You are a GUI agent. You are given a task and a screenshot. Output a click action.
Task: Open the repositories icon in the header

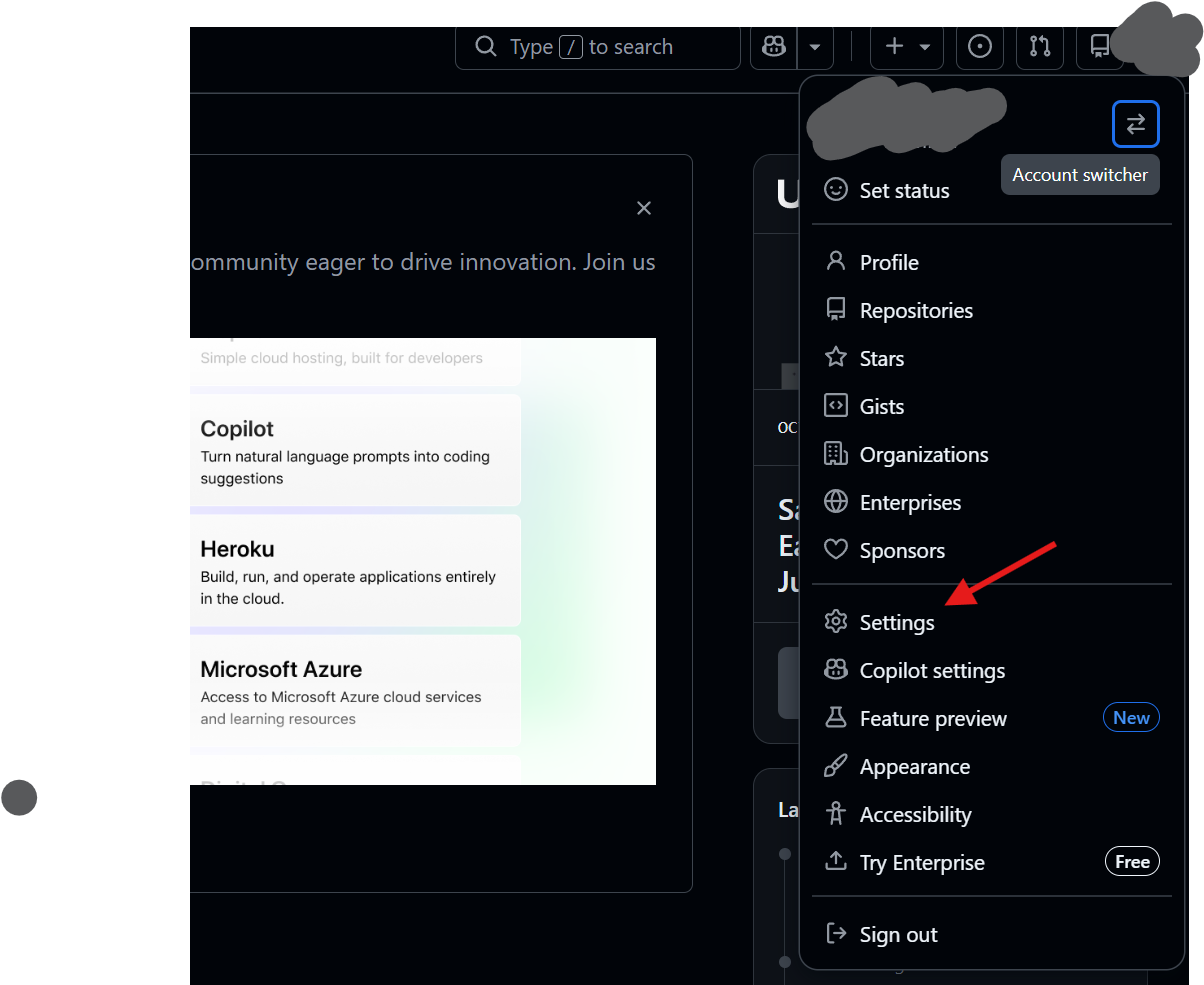click(x=1098, y=47)
